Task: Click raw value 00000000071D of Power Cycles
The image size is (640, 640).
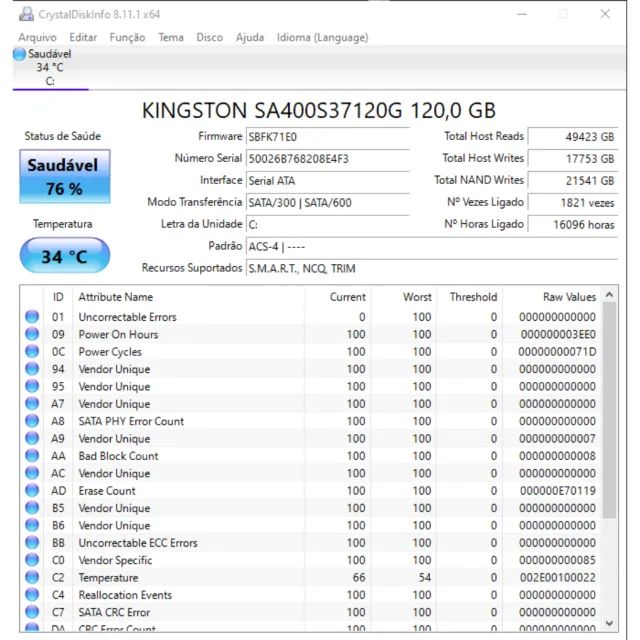Action: 557,351
